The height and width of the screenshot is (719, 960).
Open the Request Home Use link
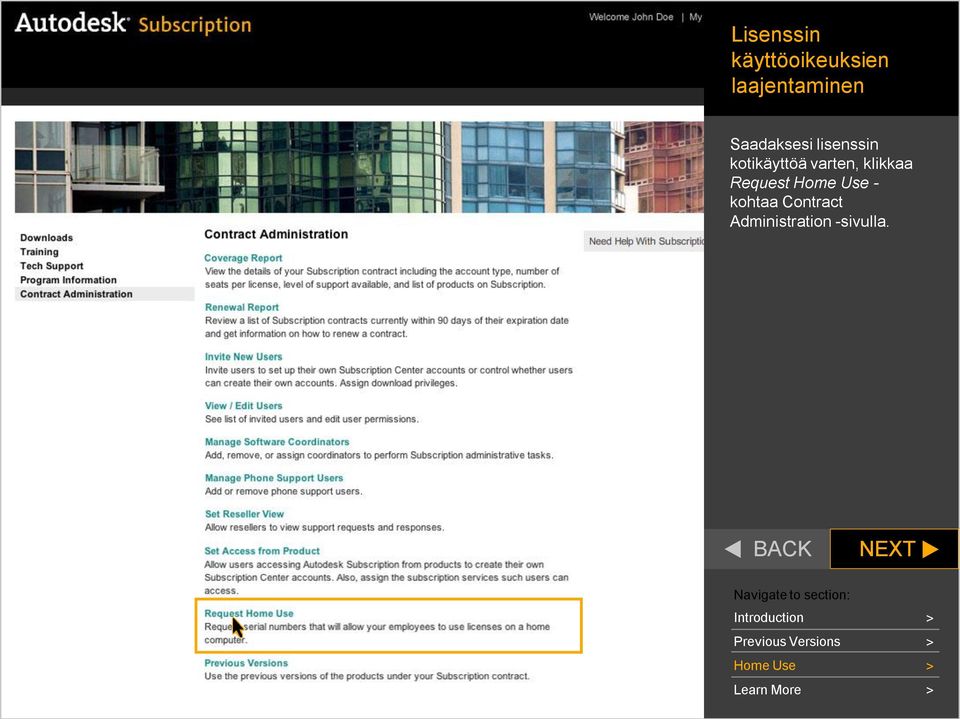(249, 613)
